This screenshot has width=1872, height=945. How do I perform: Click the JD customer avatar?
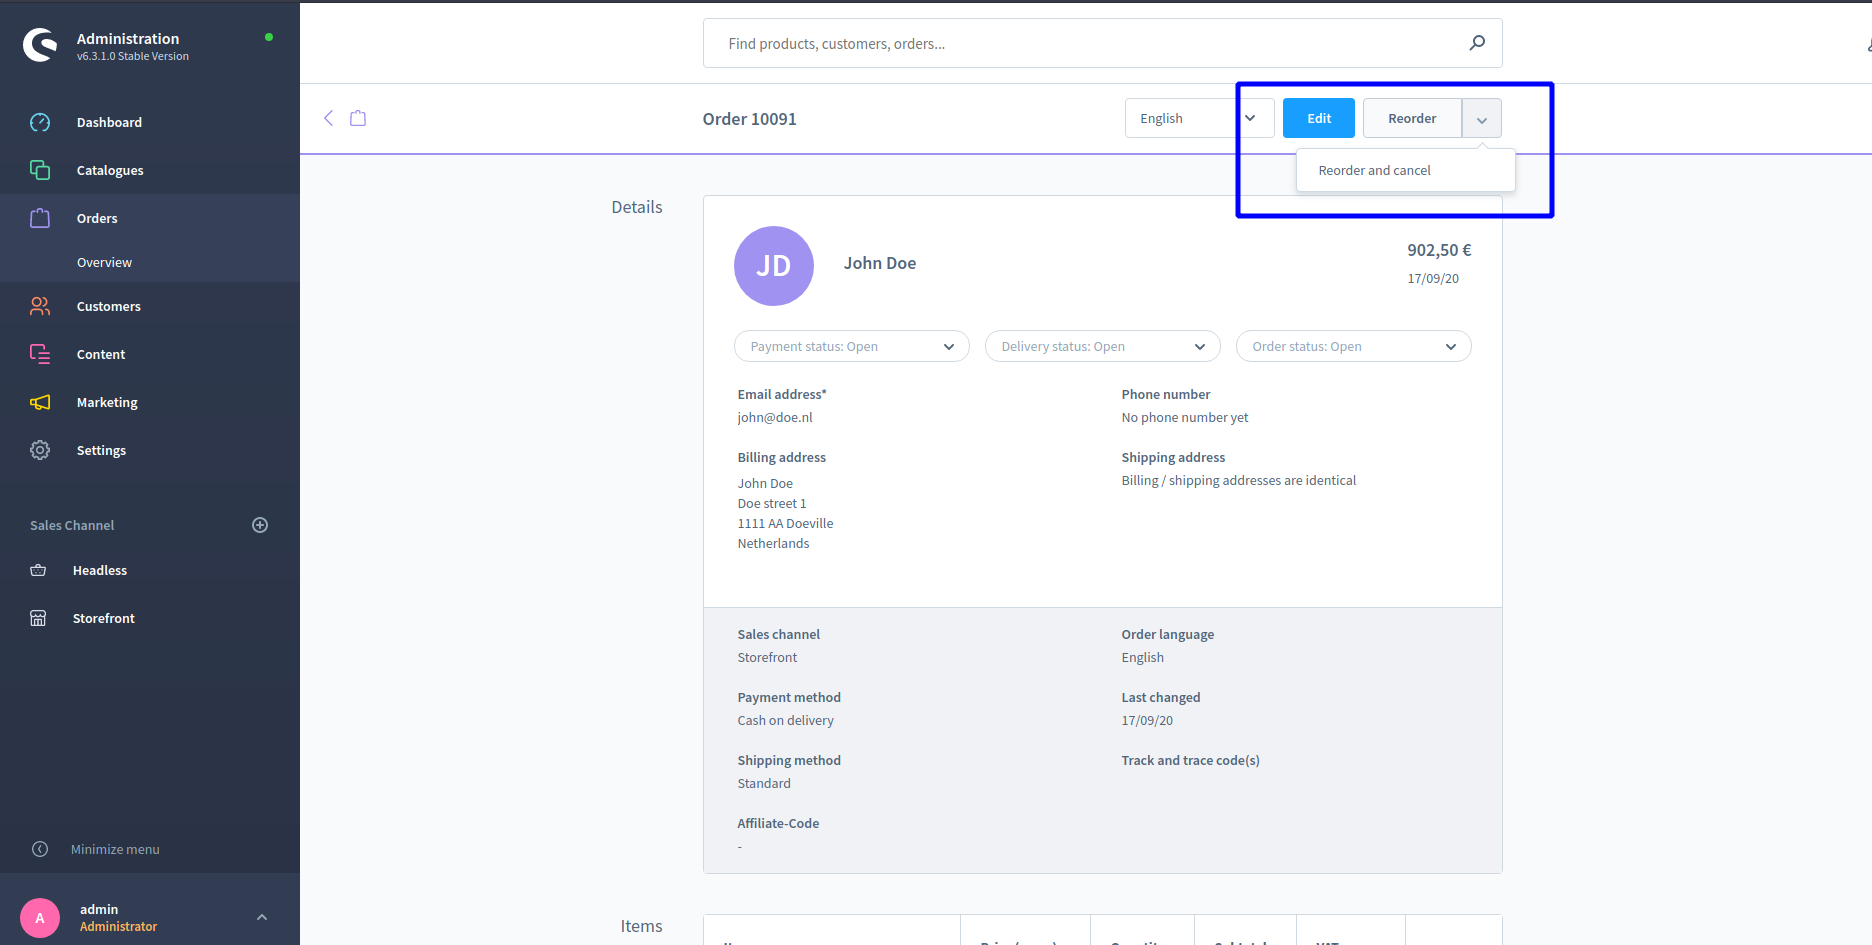coord(774,266)
